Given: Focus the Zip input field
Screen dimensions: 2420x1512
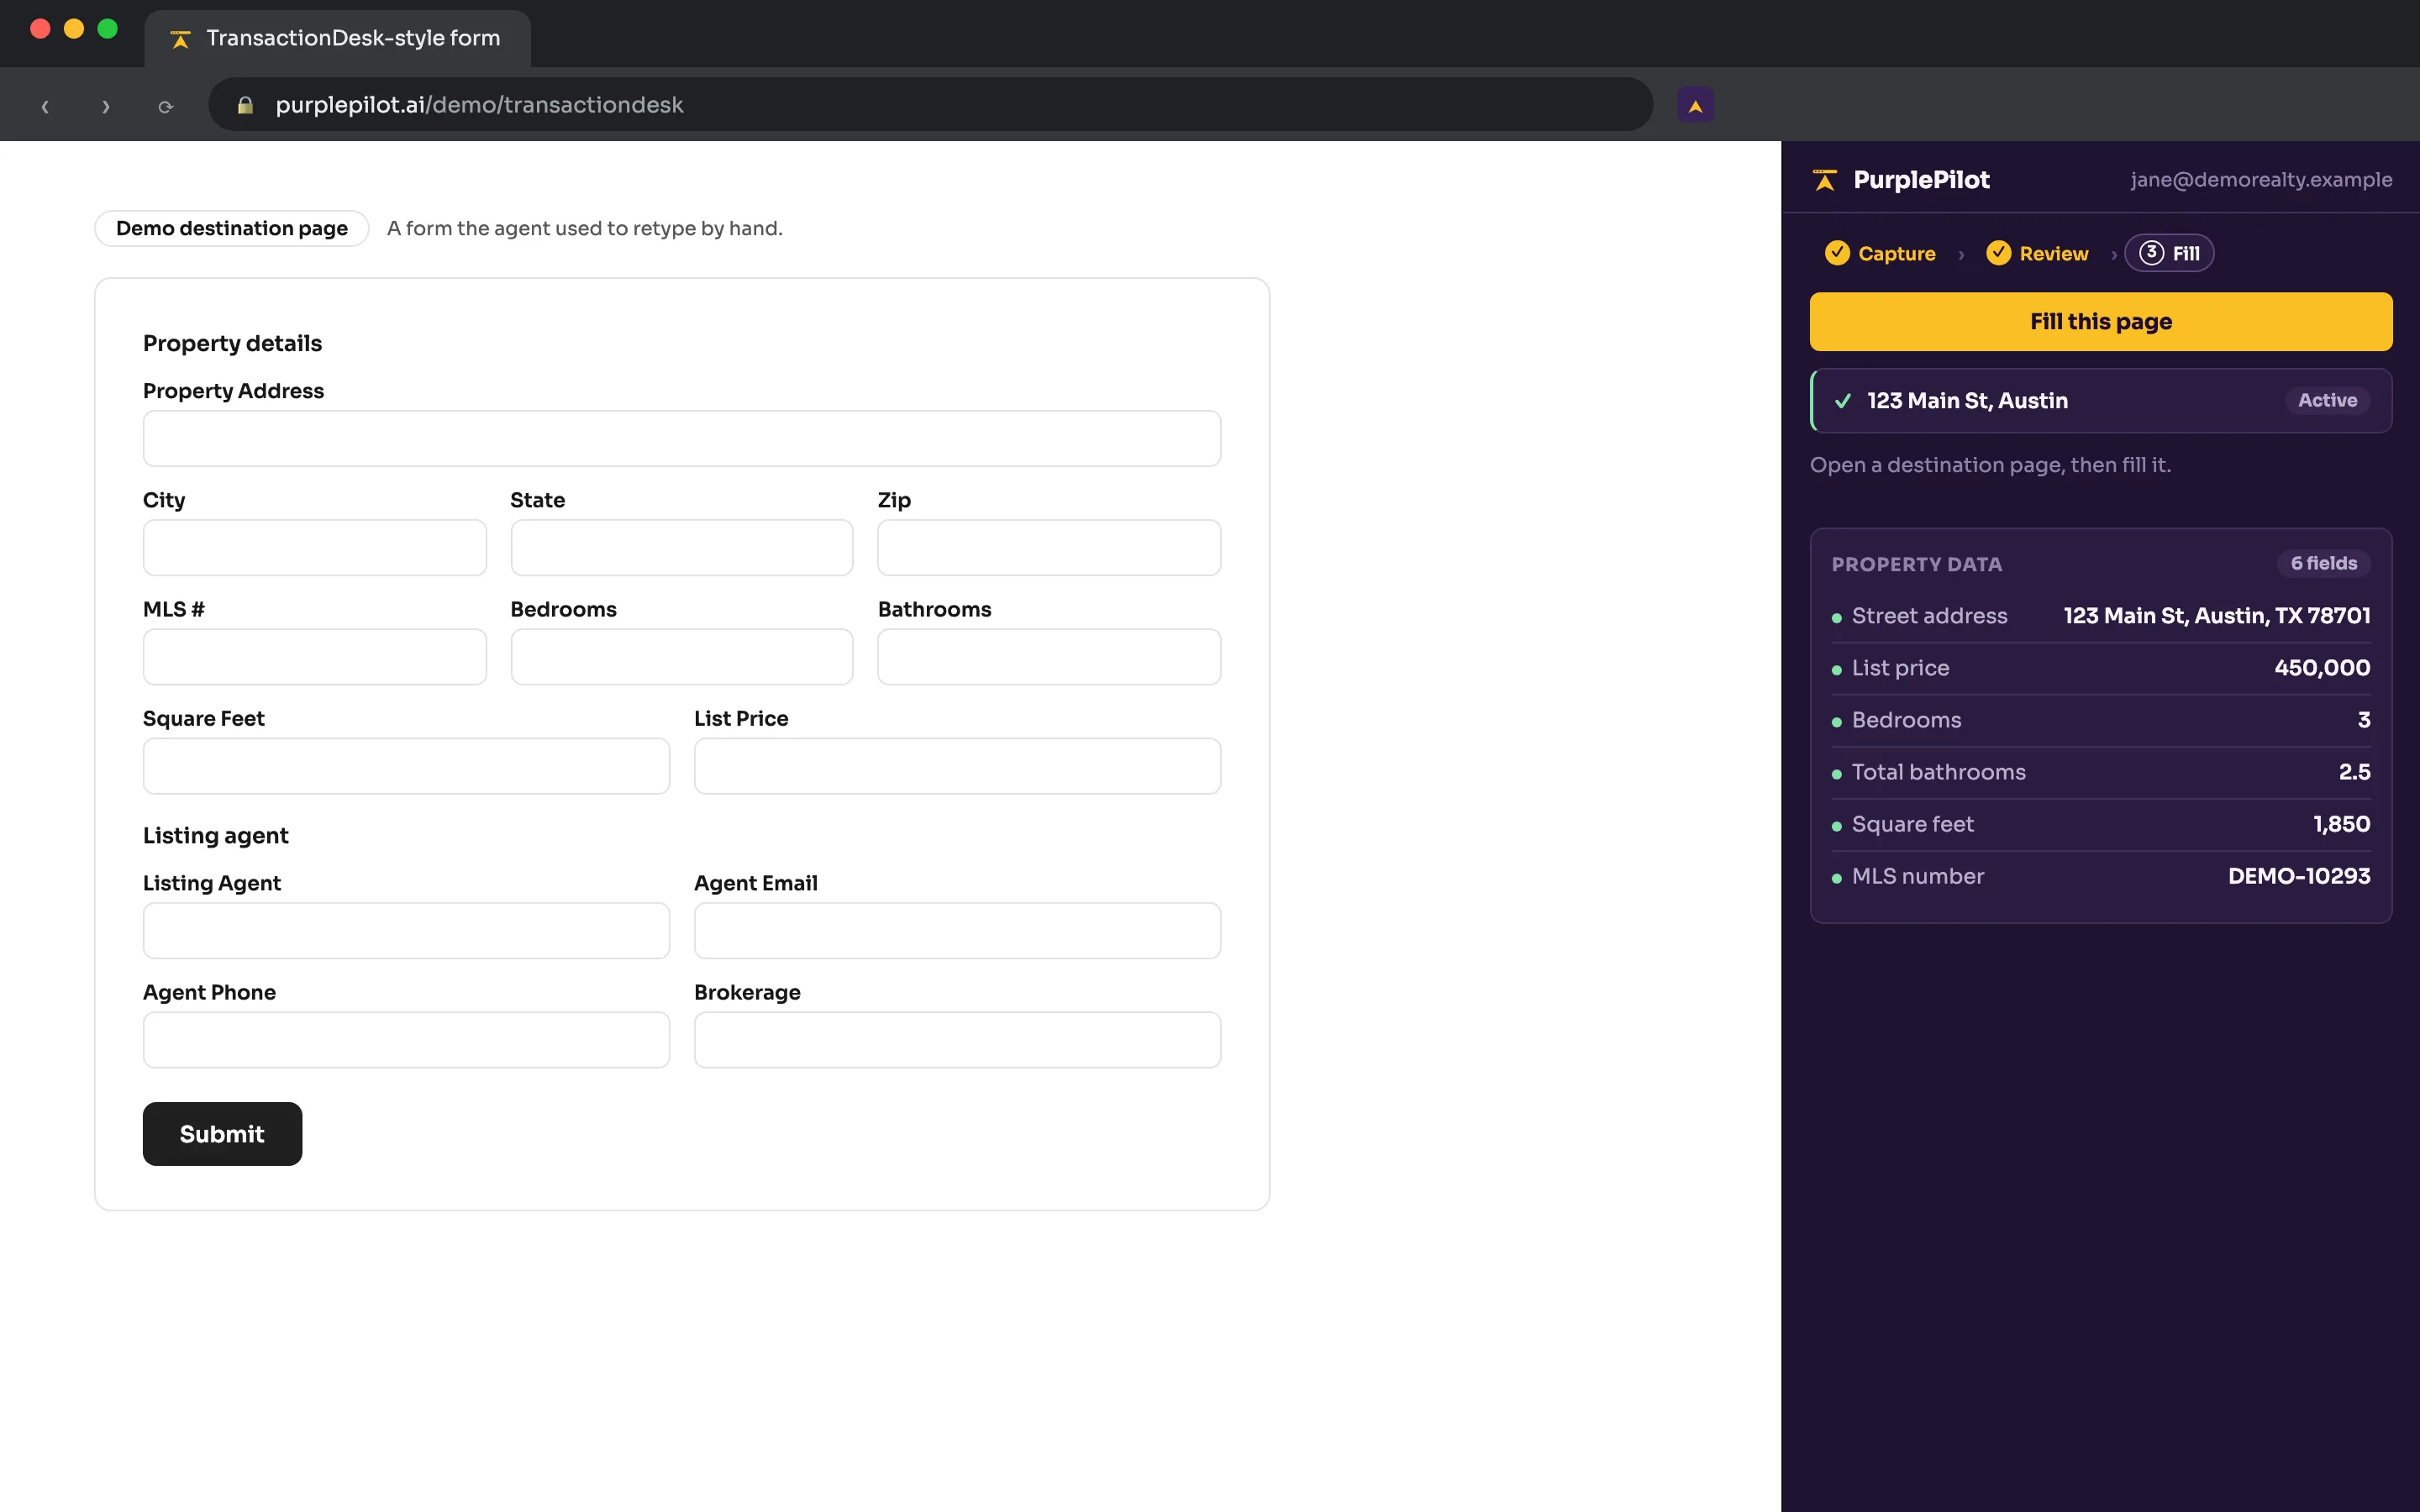Looking at the screenshot, I should tap(1049, 548).
